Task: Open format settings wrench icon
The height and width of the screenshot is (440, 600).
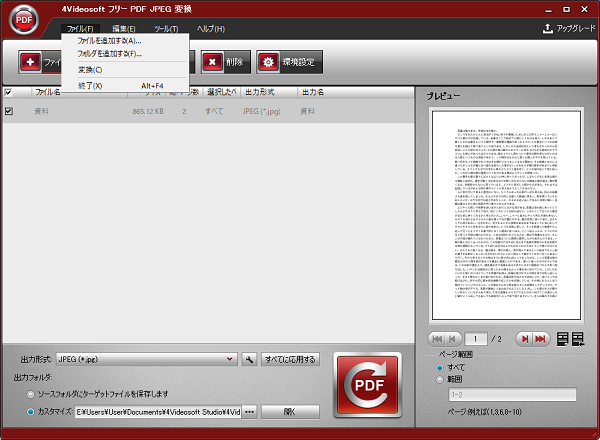Action: click(249, 359)
